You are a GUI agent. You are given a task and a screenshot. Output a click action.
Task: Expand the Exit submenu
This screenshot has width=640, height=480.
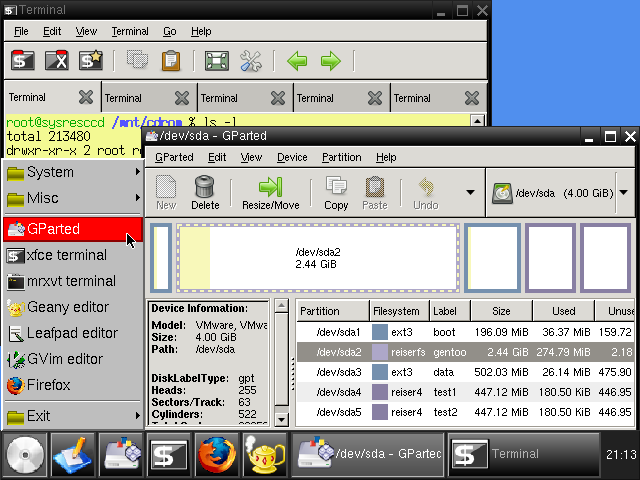72,416
